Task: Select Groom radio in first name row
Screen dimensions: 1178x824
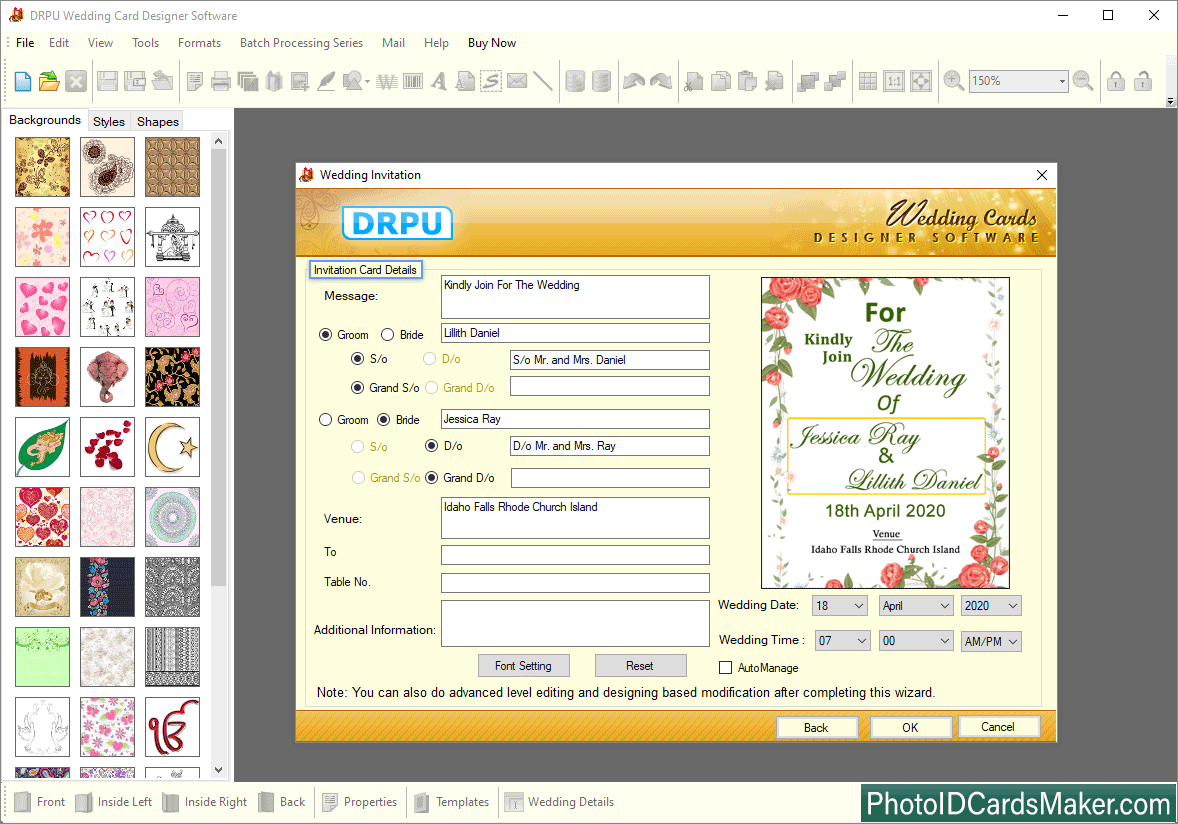Action: point(325,335)
